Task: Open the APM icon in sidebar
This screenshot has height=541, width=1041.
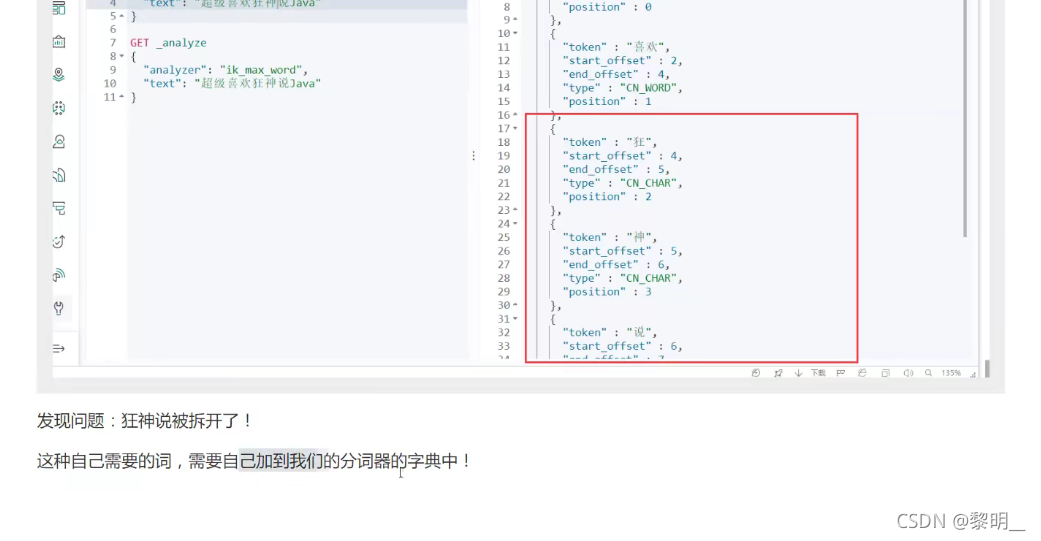Action: tap(59, 208)
